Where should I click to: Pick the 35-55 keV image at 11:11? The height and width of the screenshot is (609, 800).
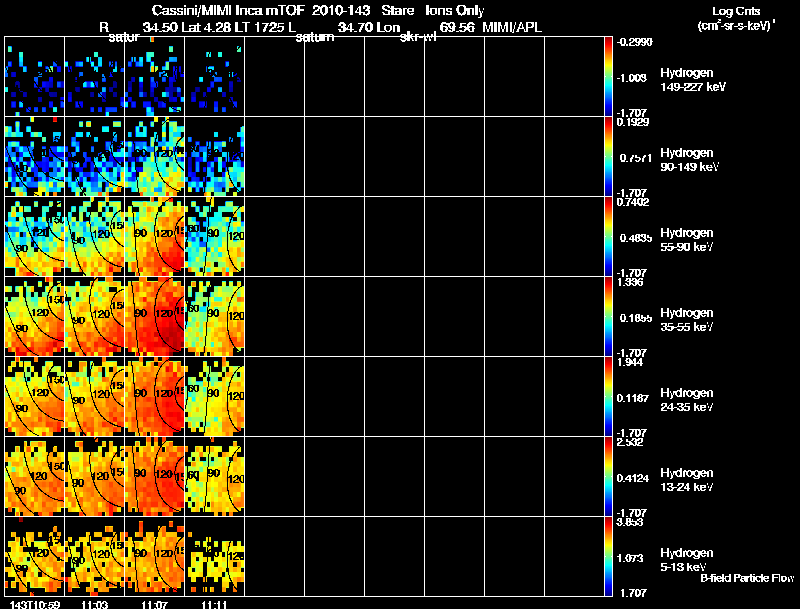[215, 317]
